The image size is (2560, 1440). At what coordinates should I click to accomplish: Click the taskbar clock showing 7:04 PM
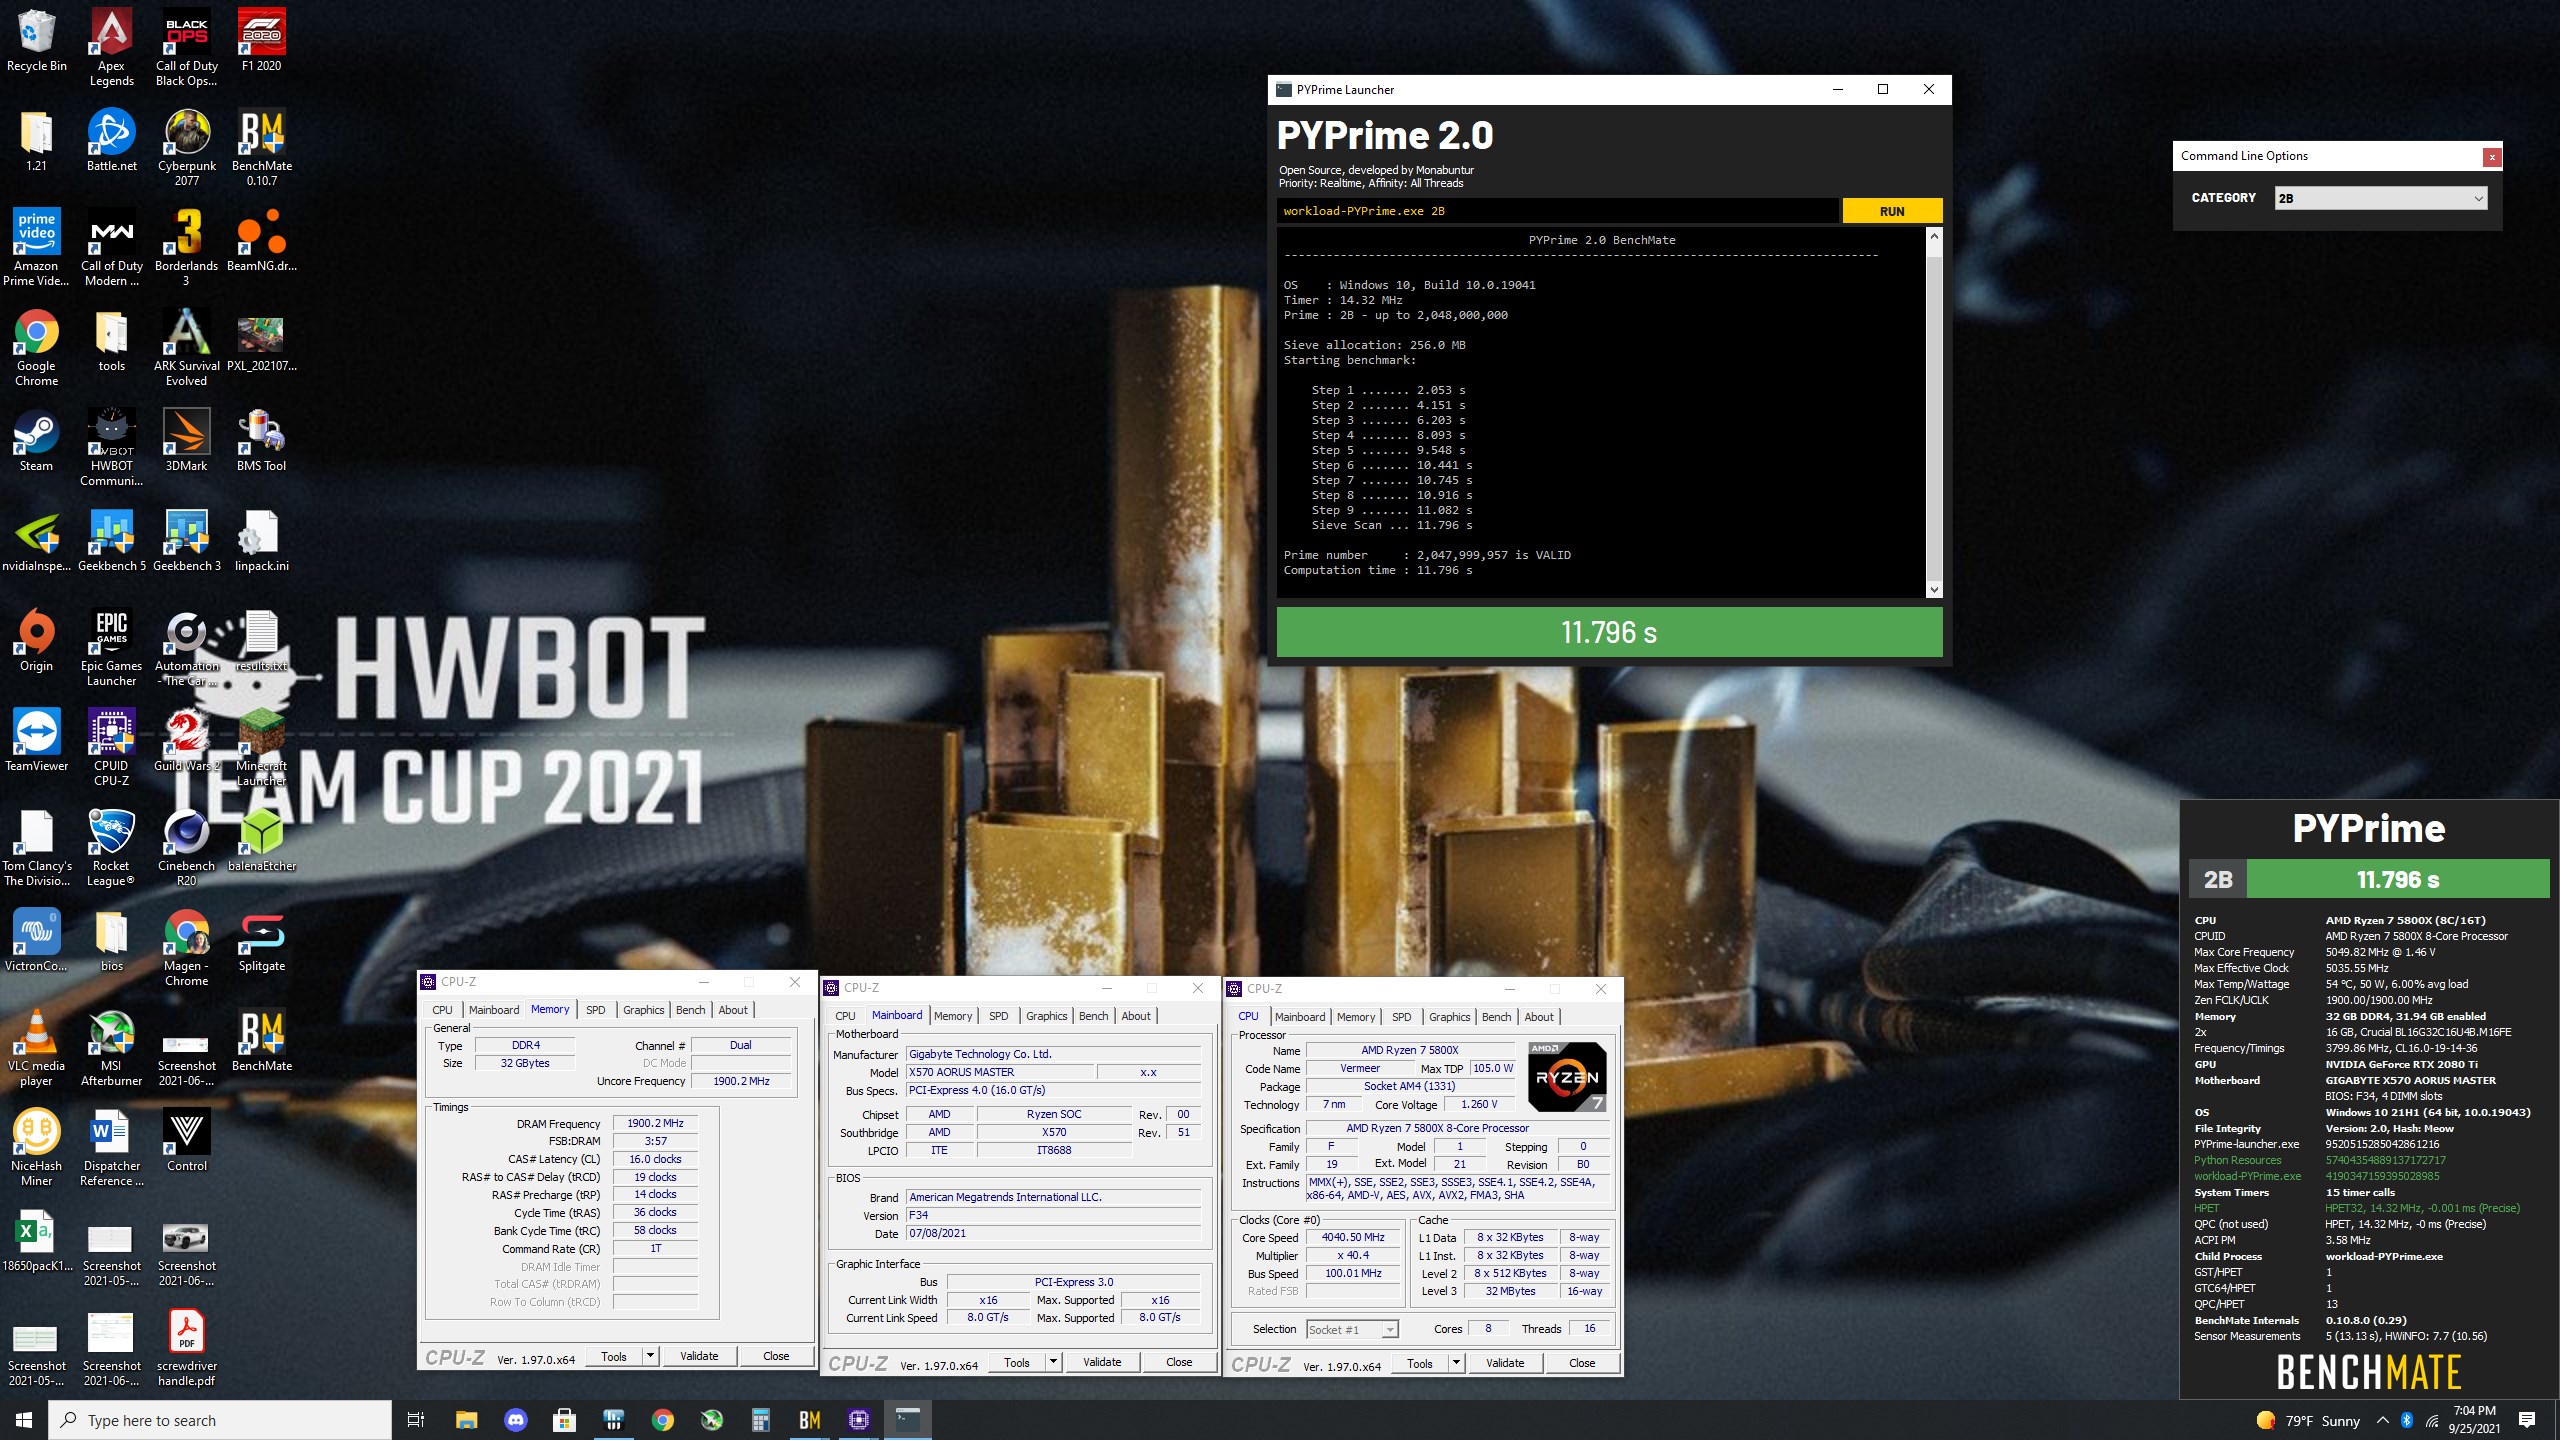2474,1420
